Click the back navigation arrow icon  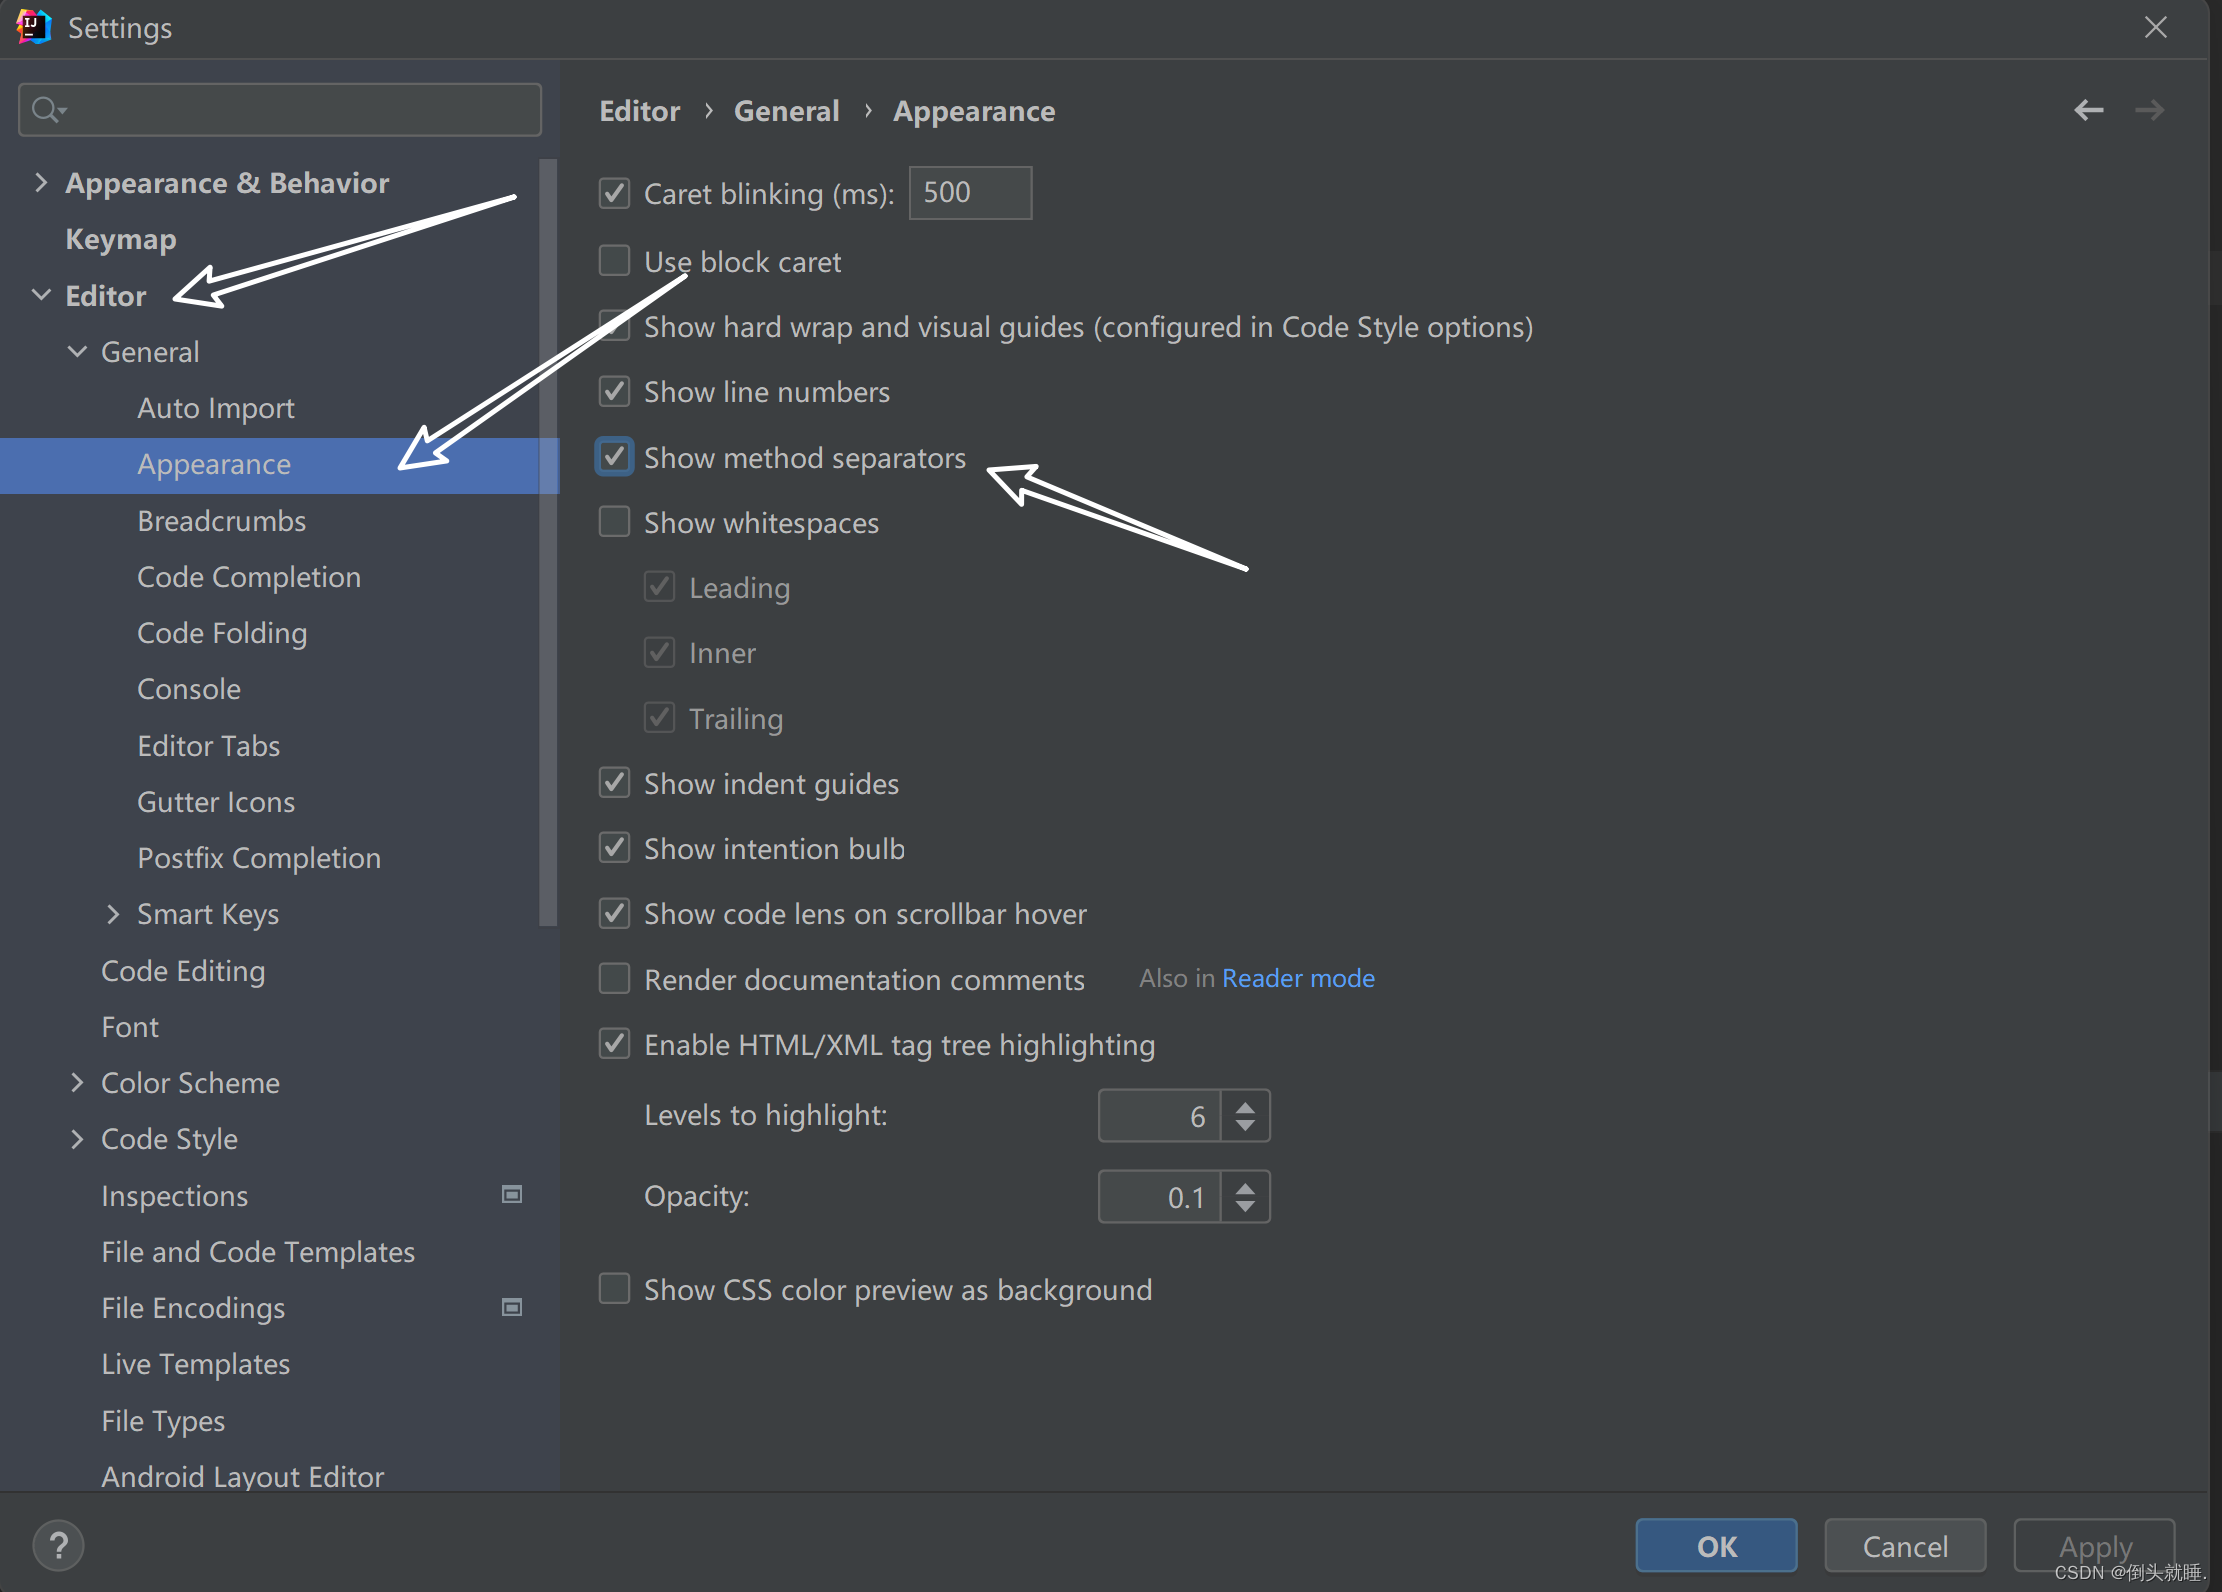pos(2088,110)
